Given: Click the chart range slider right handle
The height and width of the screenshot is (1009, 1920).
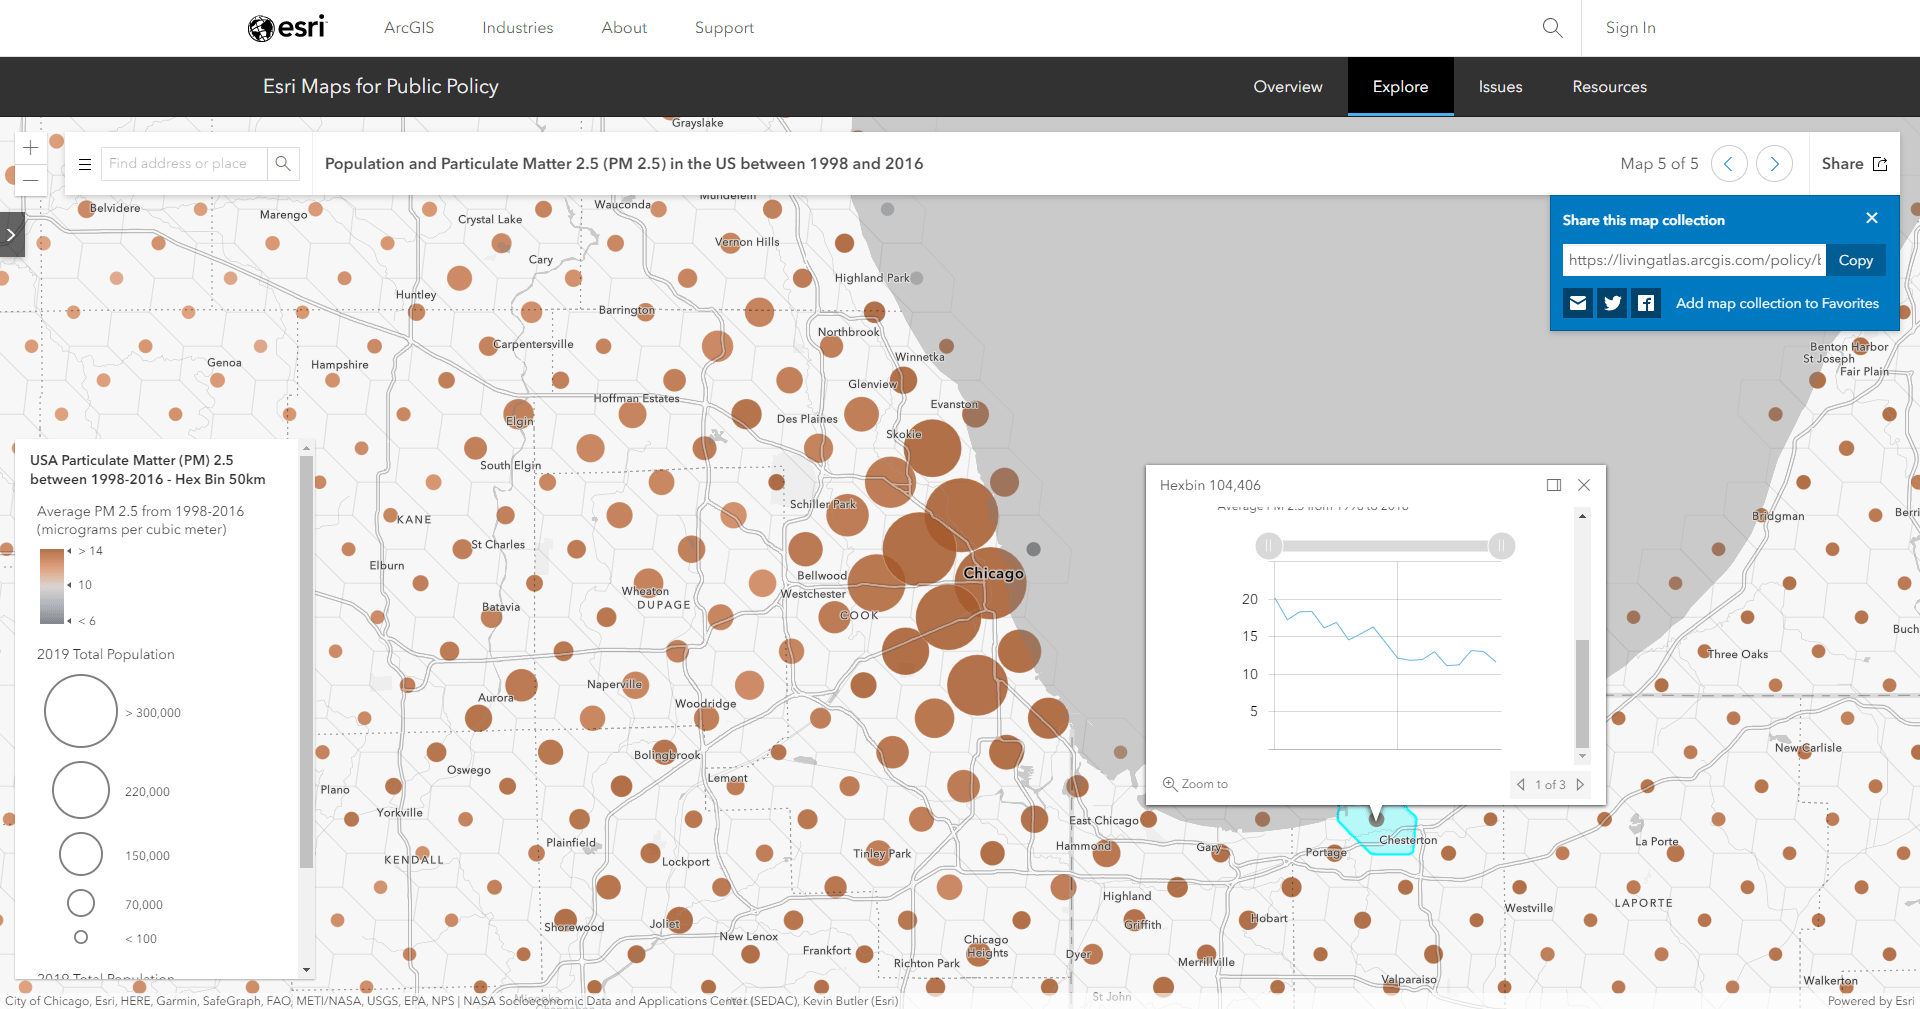Looking at the screenshot, I should (x=1502, y=546).
